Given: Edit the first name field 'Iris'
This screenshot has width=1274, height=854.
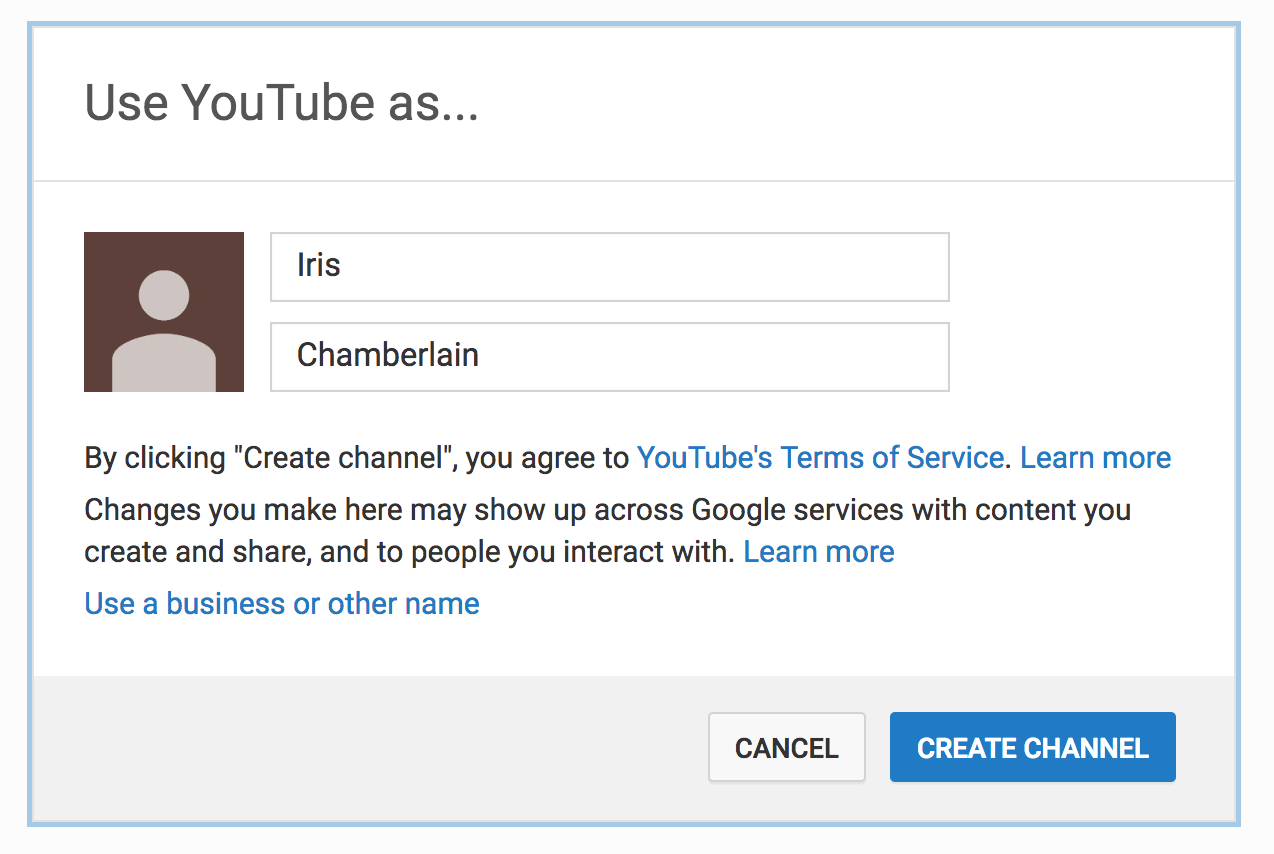Looking at the screenshot, I should (x=609, y=267).
